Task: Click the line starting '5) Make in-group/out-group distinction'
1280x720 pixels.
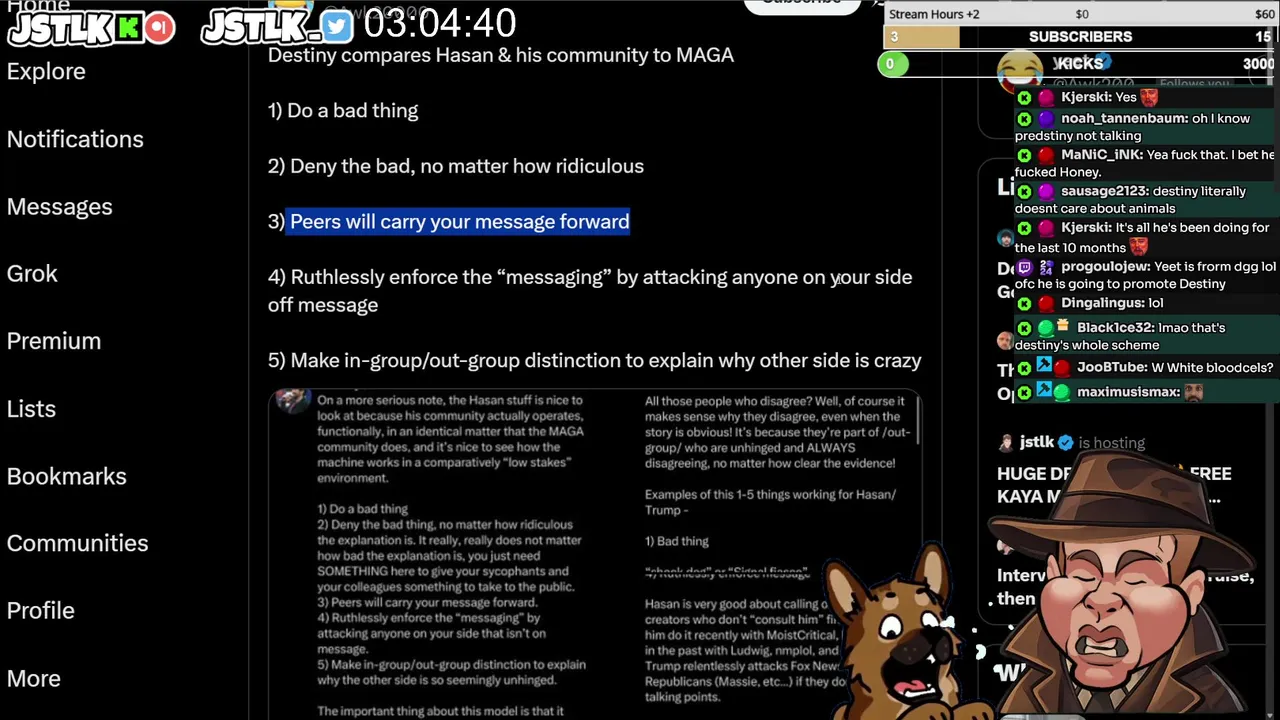Action: (595, 360)
